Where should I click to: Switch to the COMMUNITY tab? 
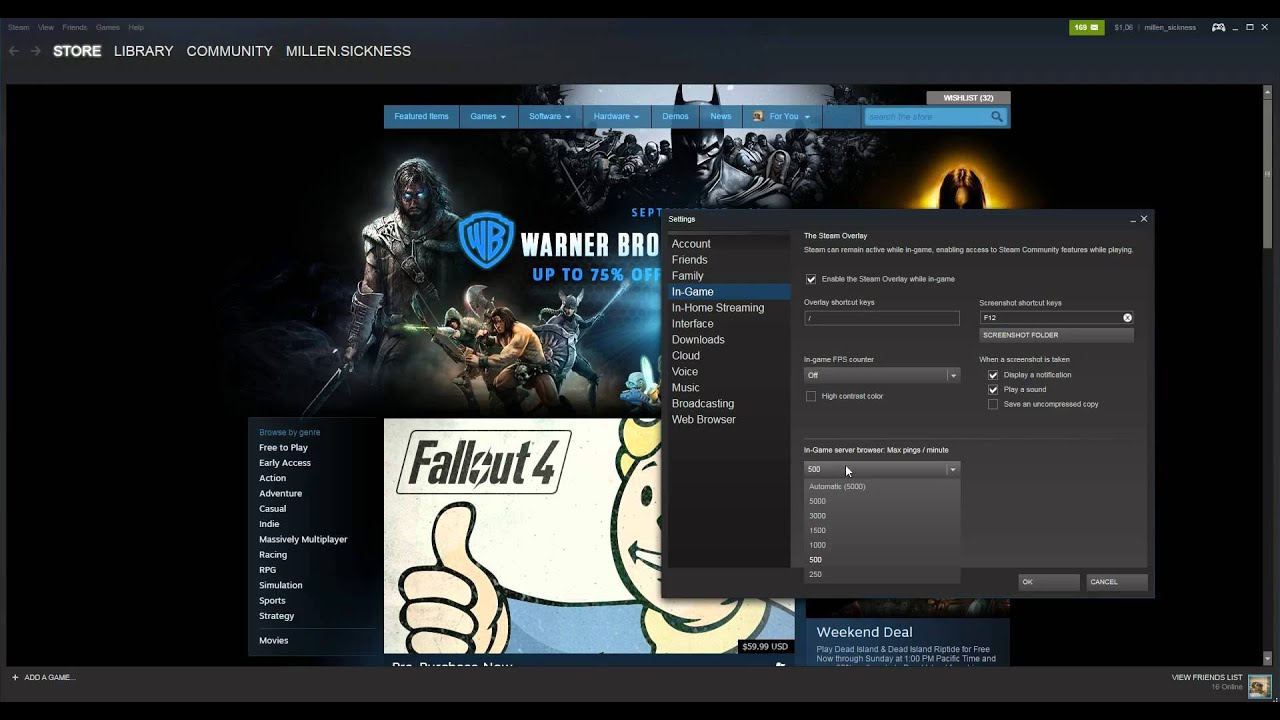229,51
